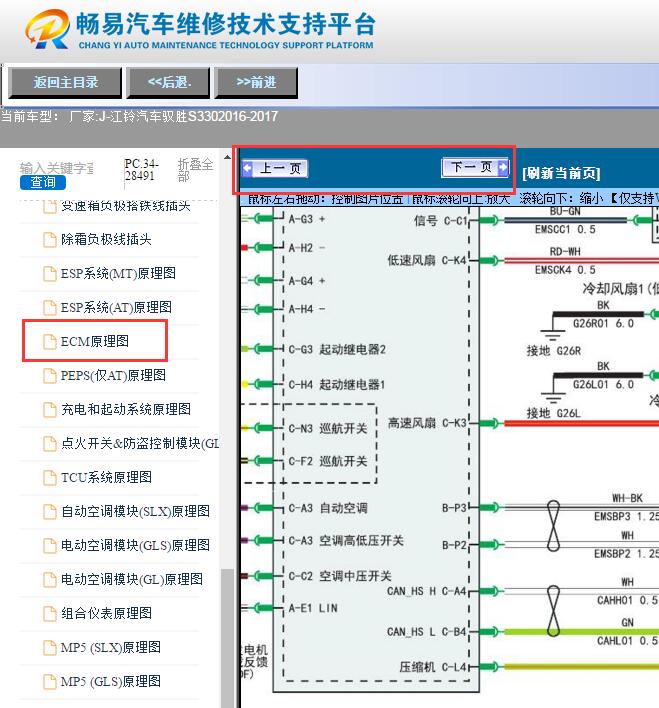Image resolution: width=659 pixels, height=708 pixels.
Task: Click the document icon beside TCU系统原理图
Action: tap(50, 478)
